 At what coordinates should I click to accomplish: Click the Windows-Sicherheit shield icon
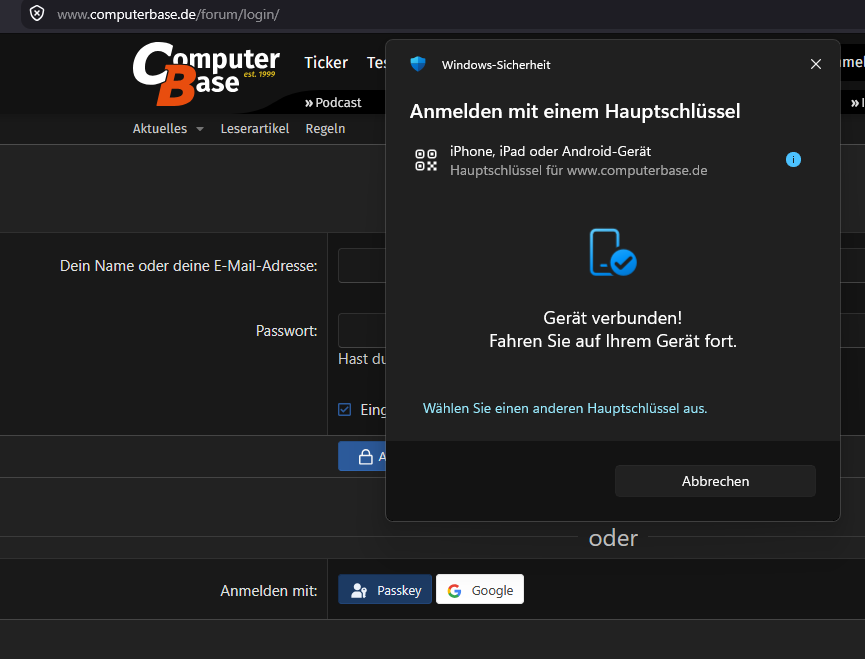coord(418,64)
